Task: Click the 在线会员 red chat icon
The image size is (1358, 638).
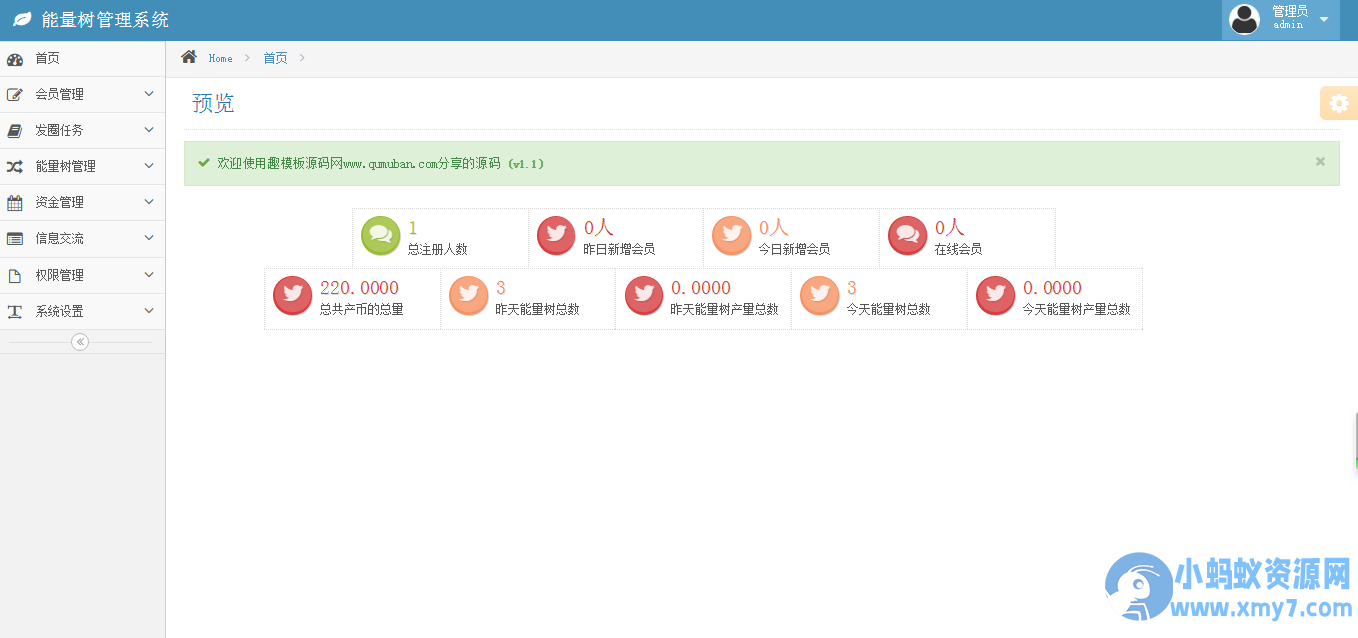Action: point(908,236)
